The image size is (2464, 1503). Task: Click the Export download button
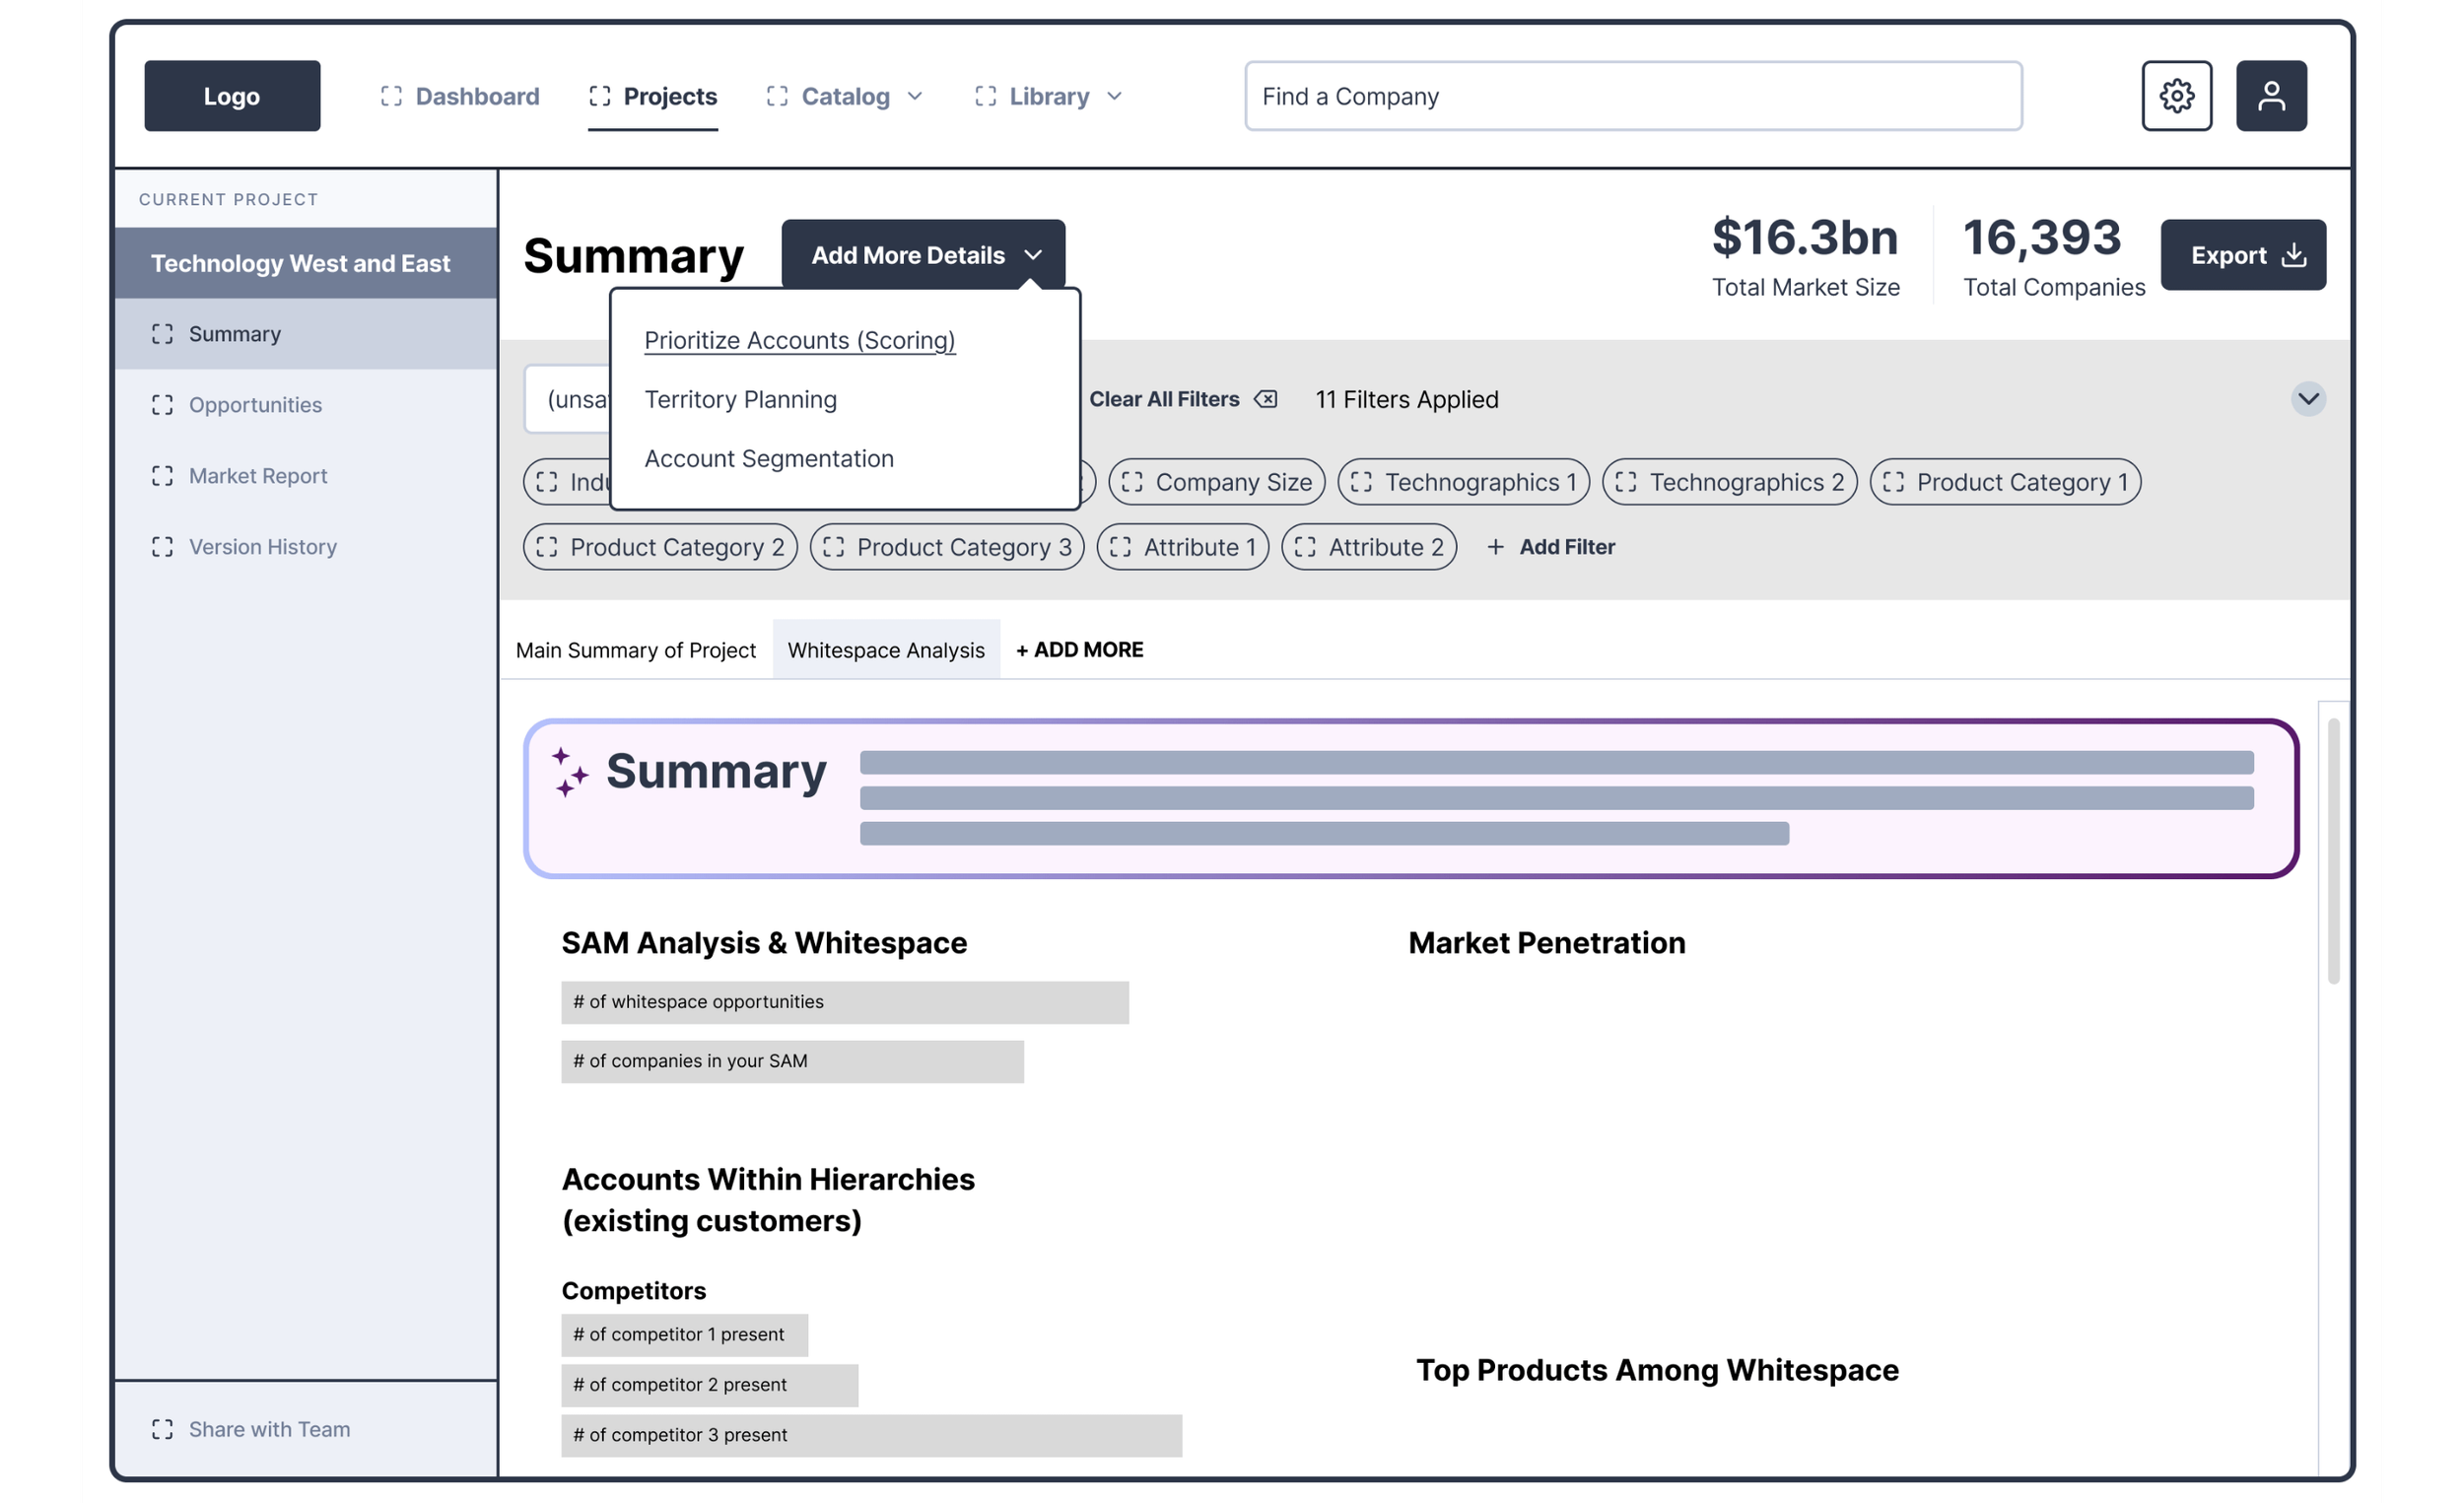pos(2242,255)
